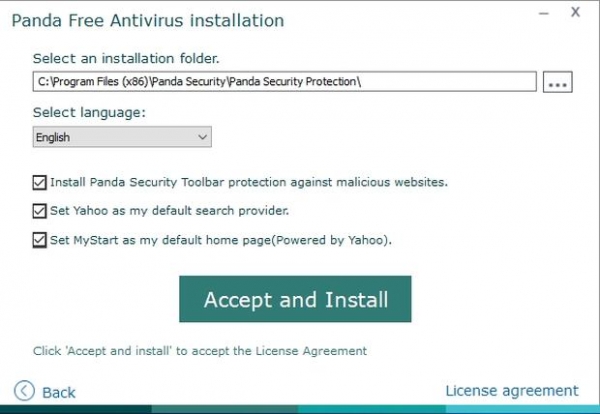Click the circular Back arrow icon
This screenshot has height=414, width=600.
24,391
